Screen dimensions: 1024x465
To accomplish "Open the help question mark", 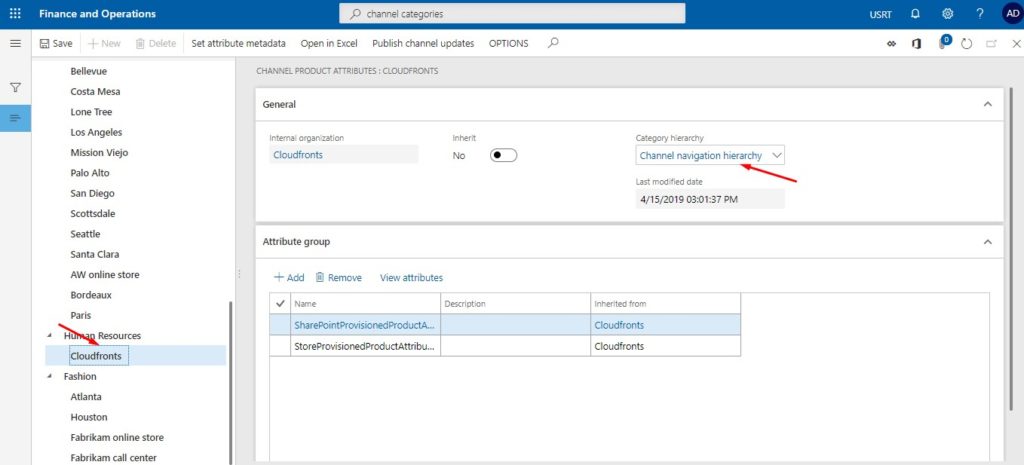I will 980,14.
